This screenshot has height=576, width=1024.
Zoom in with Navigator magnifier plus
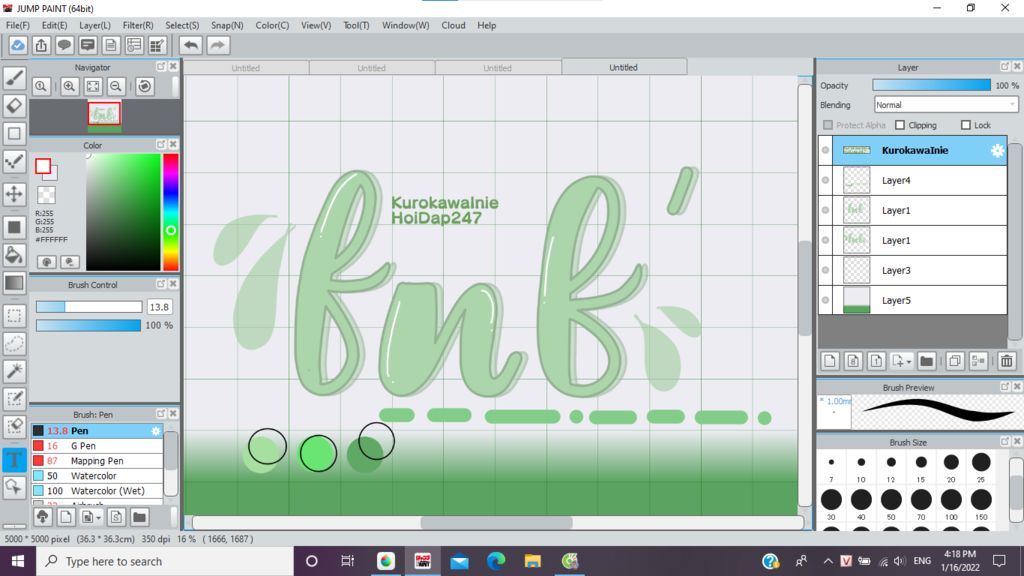[x=69, y=86]
